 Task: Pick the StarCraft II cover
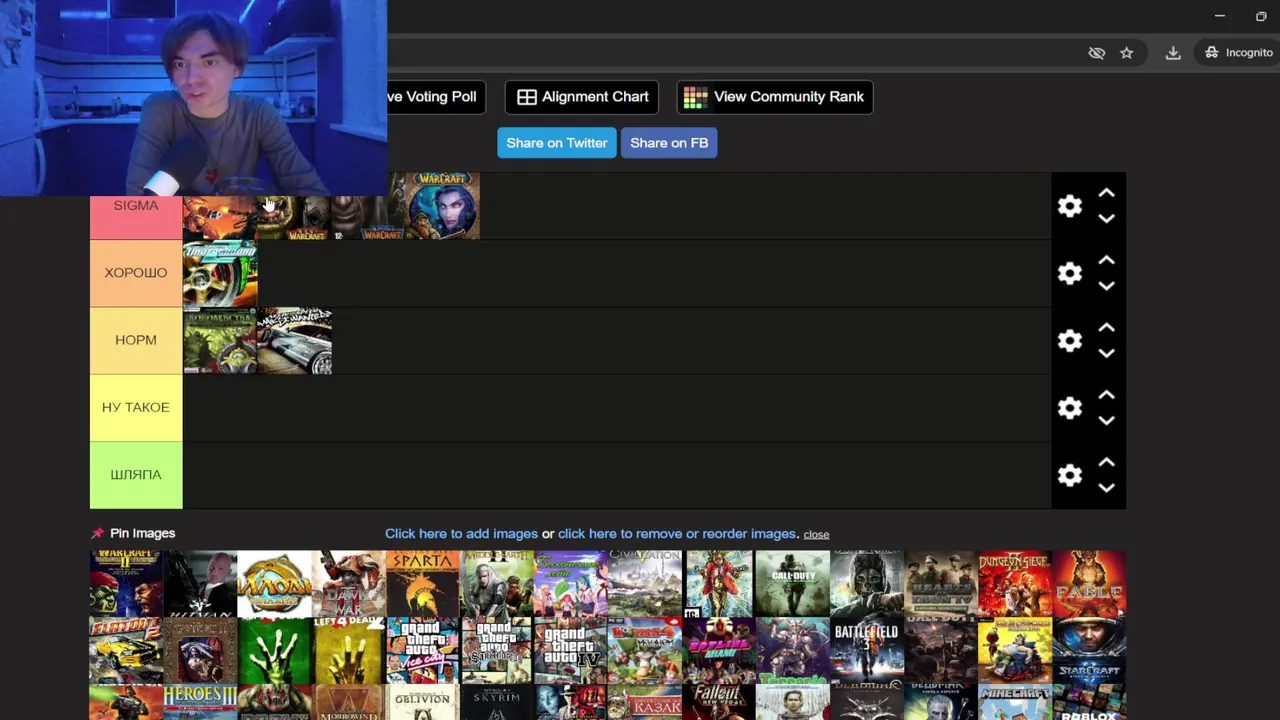point(1089,651)
